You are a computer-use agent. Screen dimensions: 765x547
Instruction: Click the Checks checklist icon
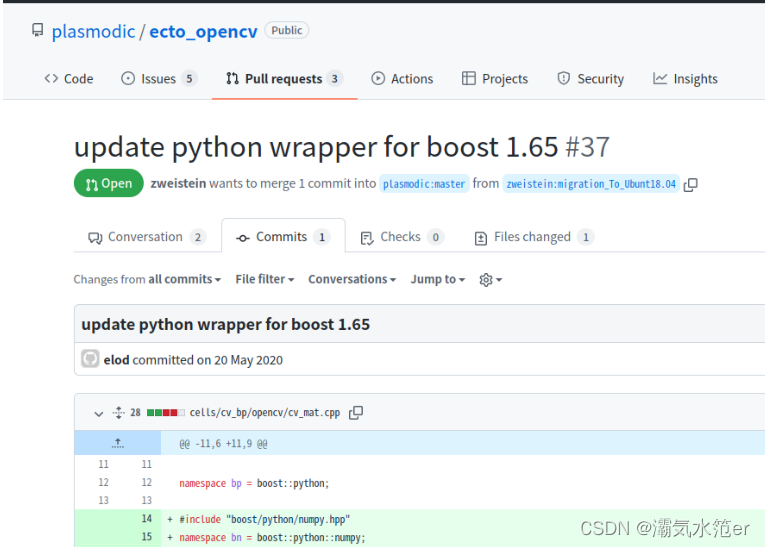(x=367, y=238)
